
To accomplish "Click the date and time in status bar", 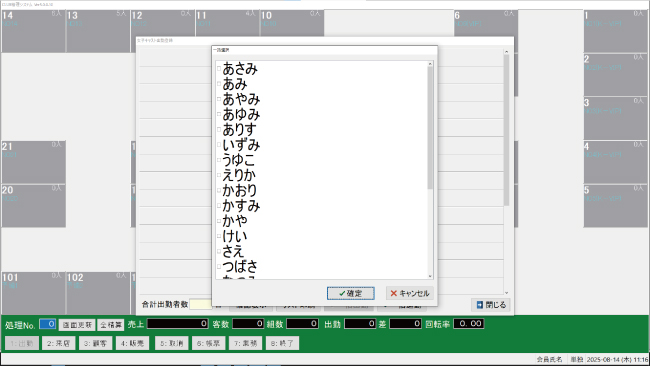I will (617, 359).
